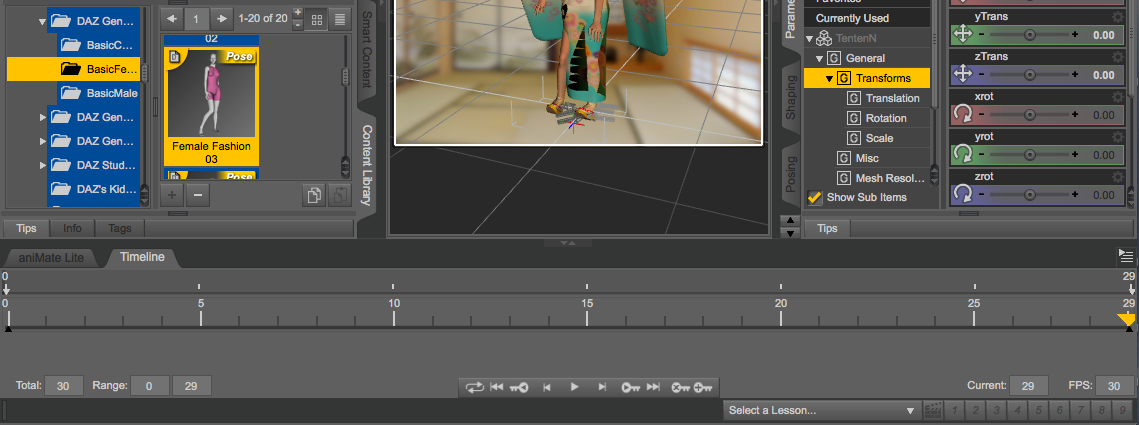Switch to the Tags tab
The image size is (1139, 425).
coord(120,228)
